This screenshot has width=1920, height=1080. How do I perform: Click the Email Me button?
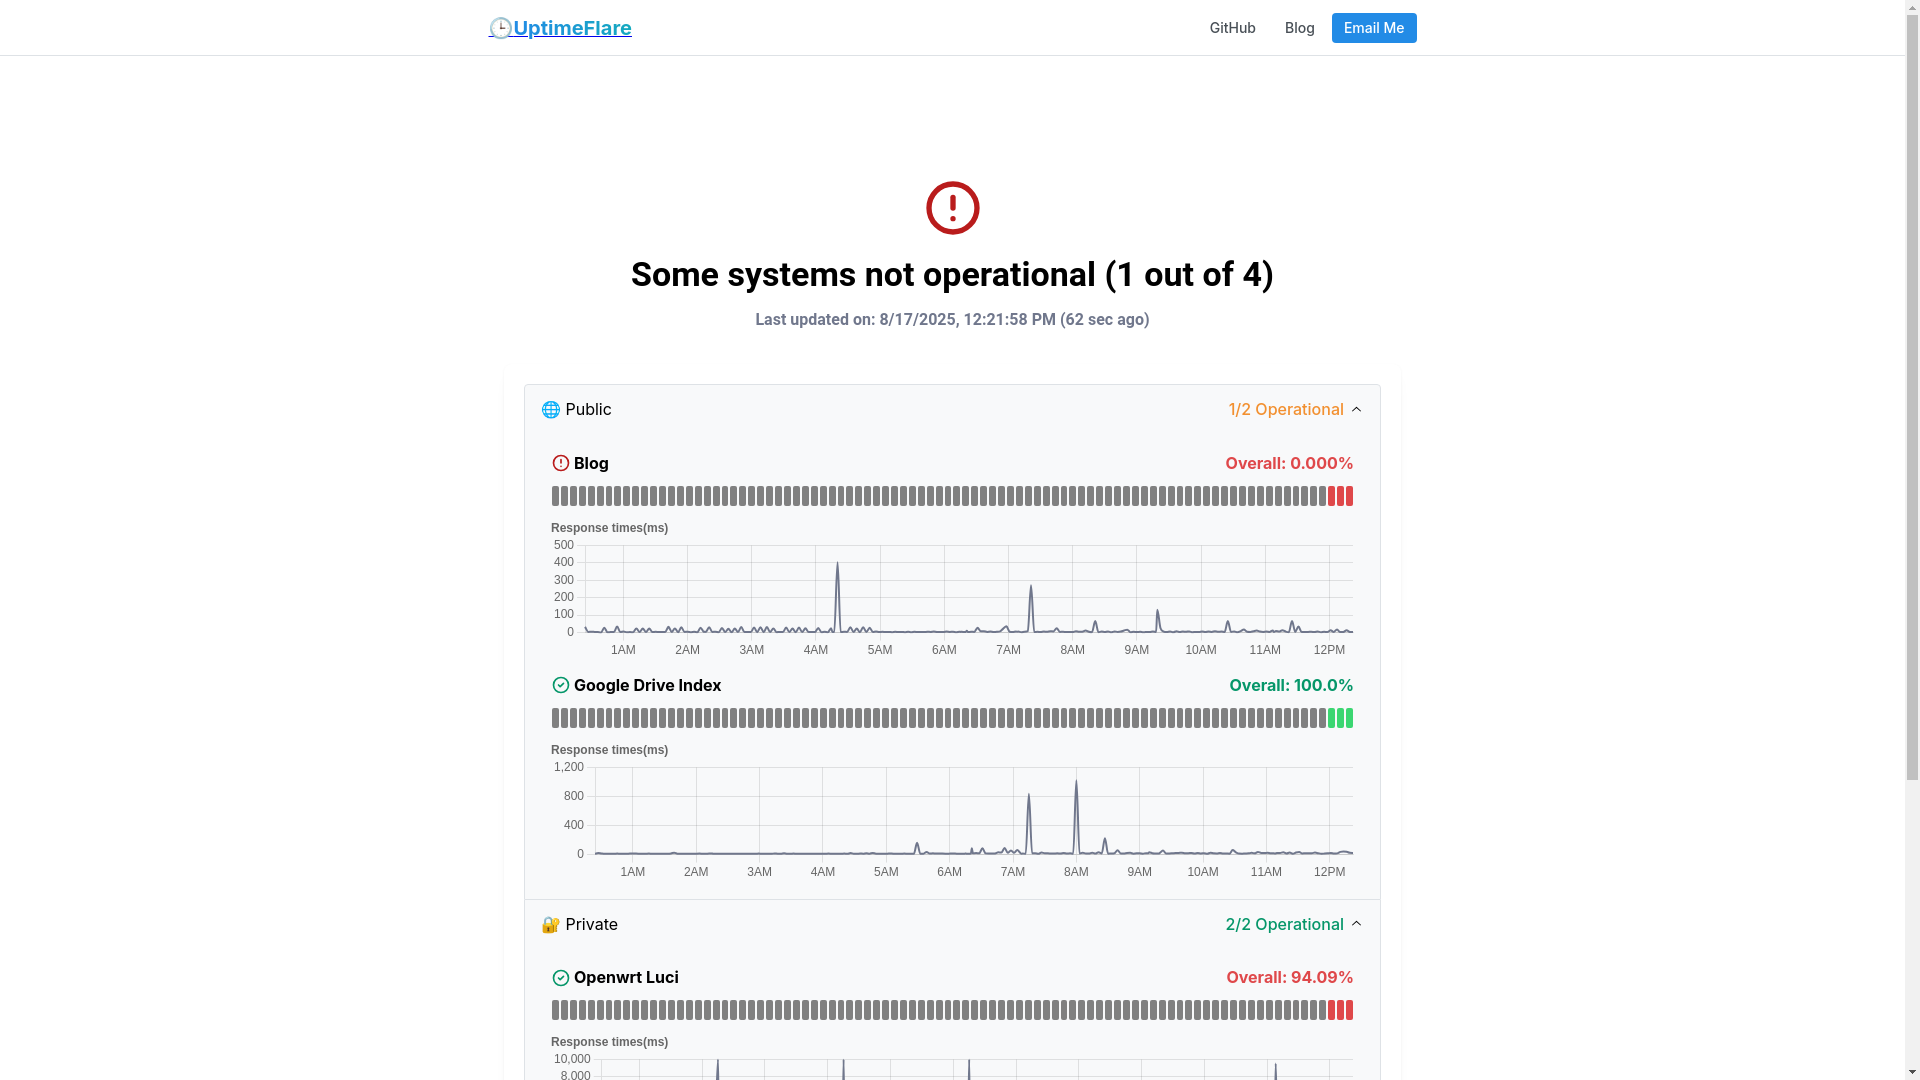coord(1374,28)
